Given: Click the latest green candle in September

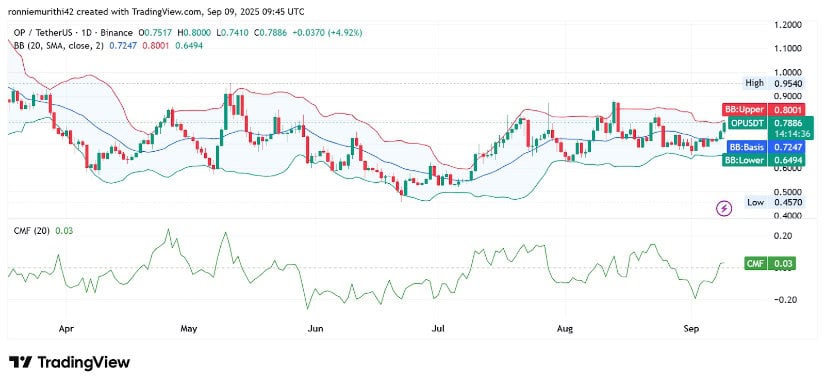Looking at the screenshot, I should [x=724, y=126].
